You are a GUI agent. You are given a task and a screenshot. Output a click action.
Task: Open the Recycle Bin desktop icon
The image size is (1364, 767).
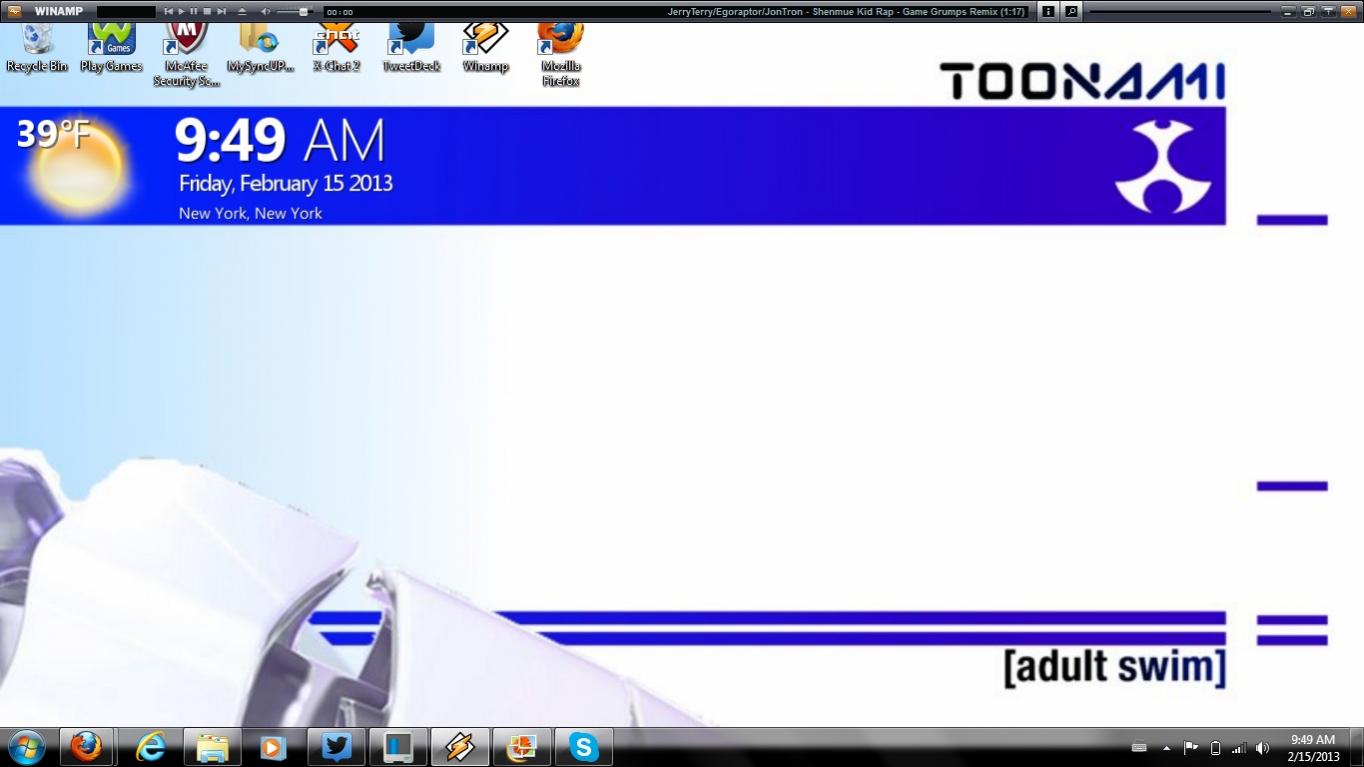[37, 48]
